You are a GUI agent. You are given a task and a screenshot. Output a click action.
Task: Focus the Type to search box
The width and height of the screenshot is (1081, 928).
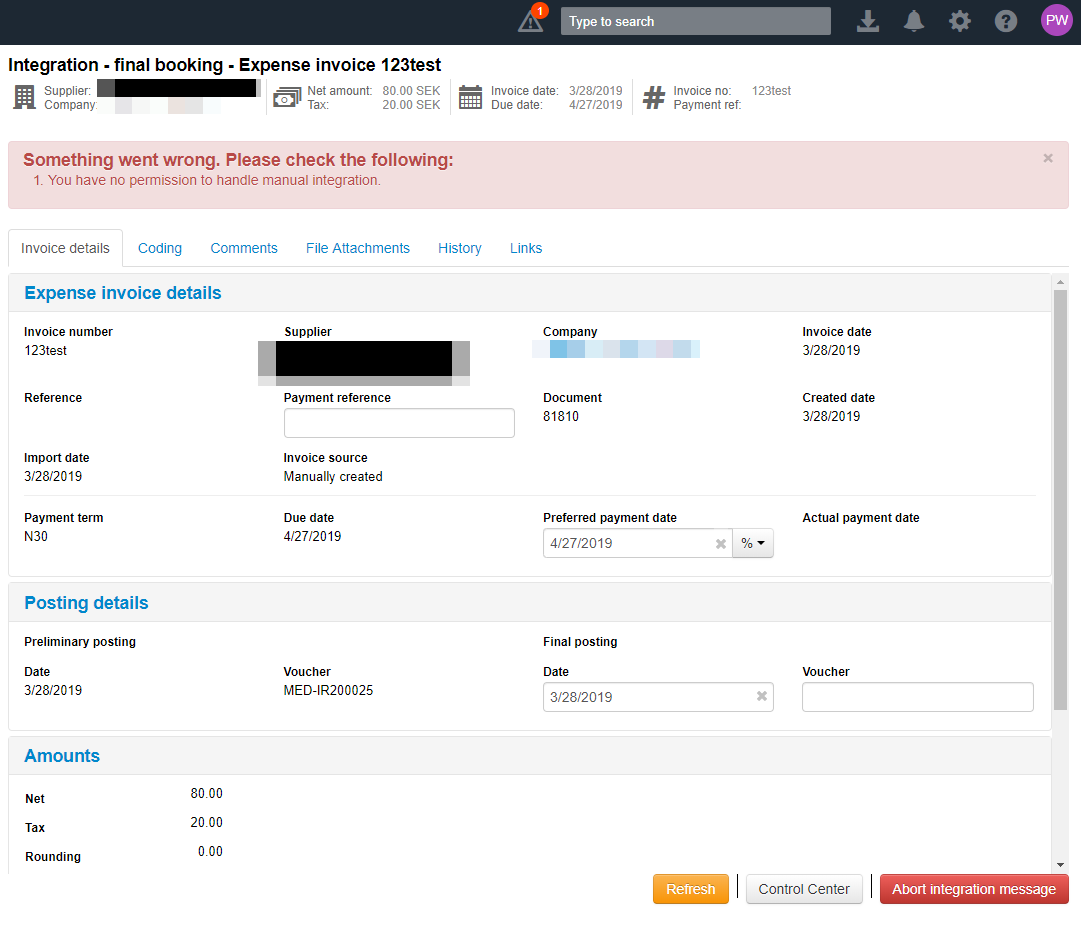point(696,21)
